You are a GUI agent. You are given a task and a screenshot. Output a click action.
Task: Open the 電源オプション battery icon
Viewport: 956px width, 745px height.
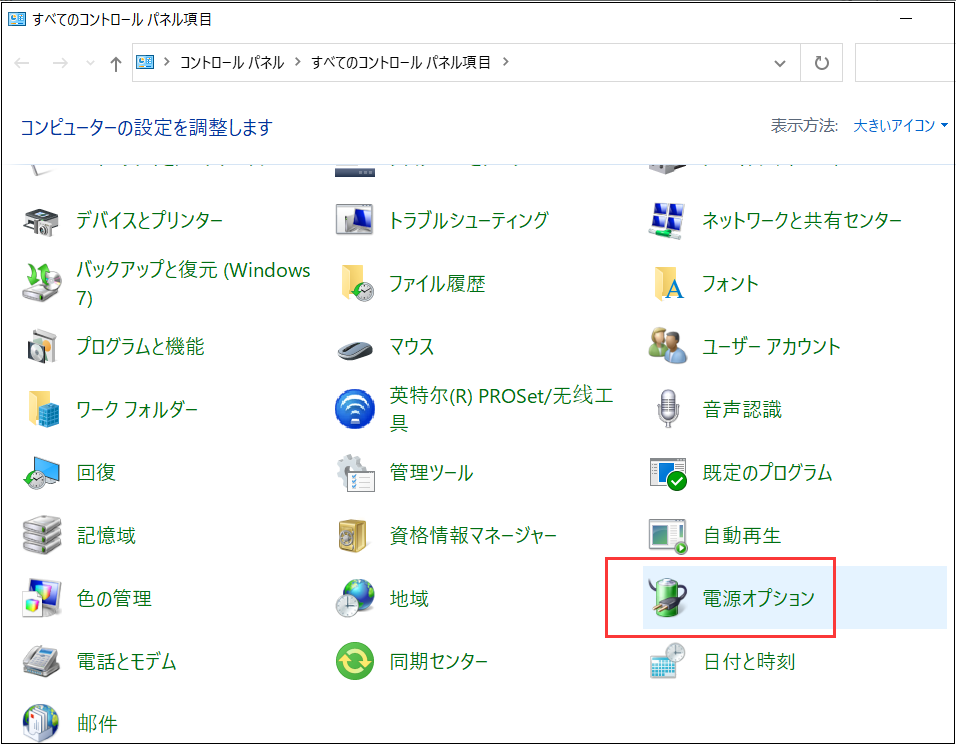point(668,598)
